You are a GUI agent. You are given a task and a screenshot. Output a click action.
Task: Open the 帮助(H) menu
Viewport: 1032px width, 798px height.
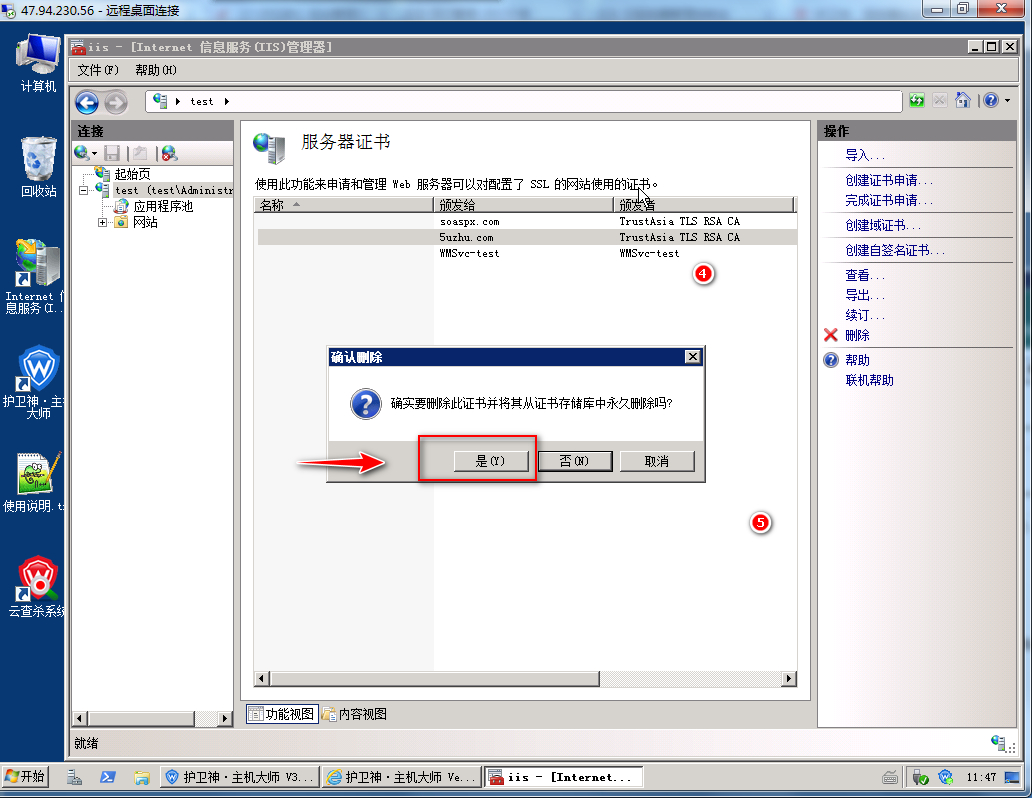155,70
